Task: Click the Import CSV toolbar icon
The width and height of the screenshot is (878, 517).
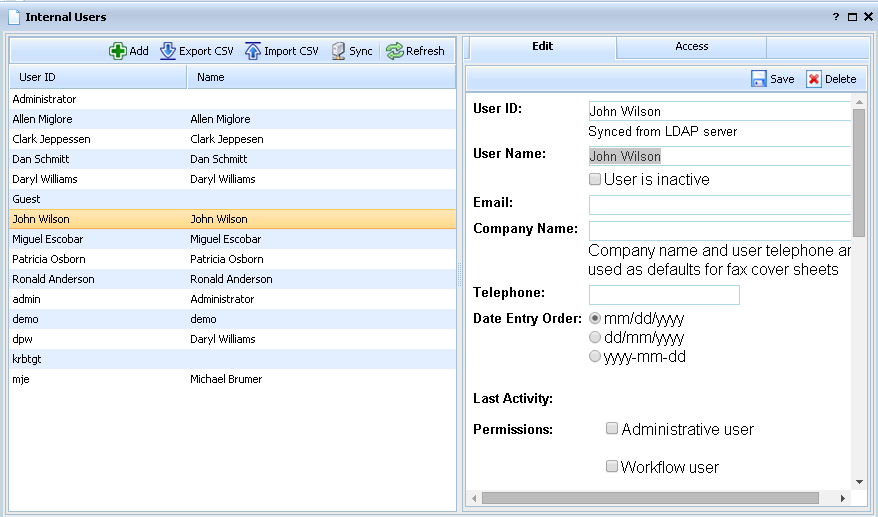Action: pos(253,51)
